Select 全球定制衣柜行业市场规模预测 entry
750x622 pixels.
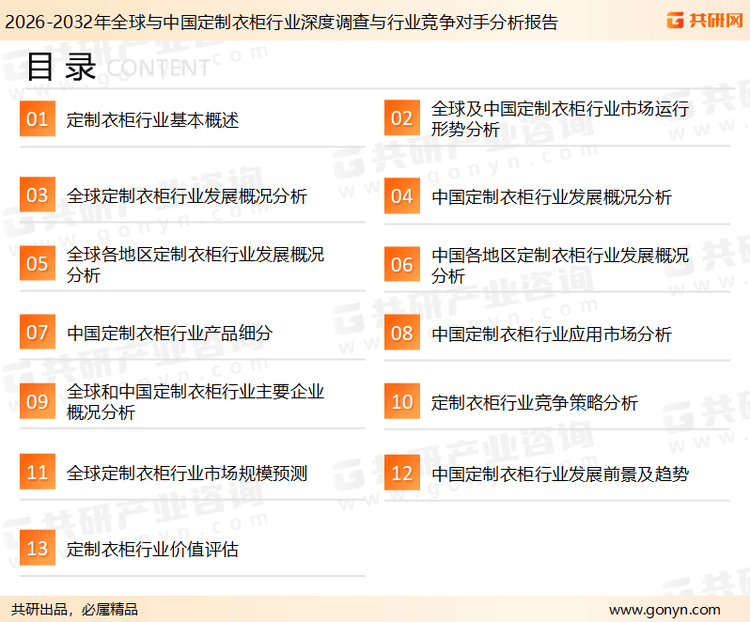coord(186,473)
